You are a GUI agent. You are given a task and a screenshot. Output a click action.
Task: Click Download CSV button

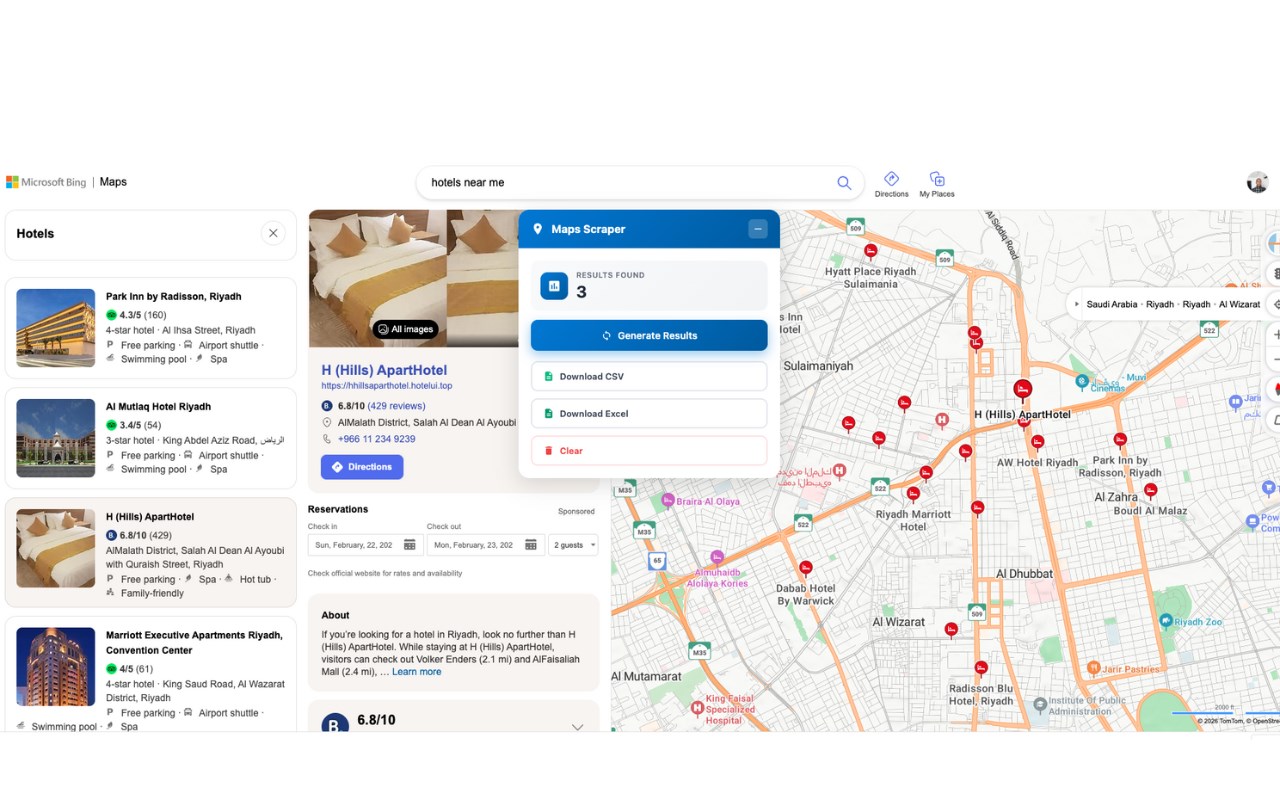pyautogui.click(x=649, y=377)
